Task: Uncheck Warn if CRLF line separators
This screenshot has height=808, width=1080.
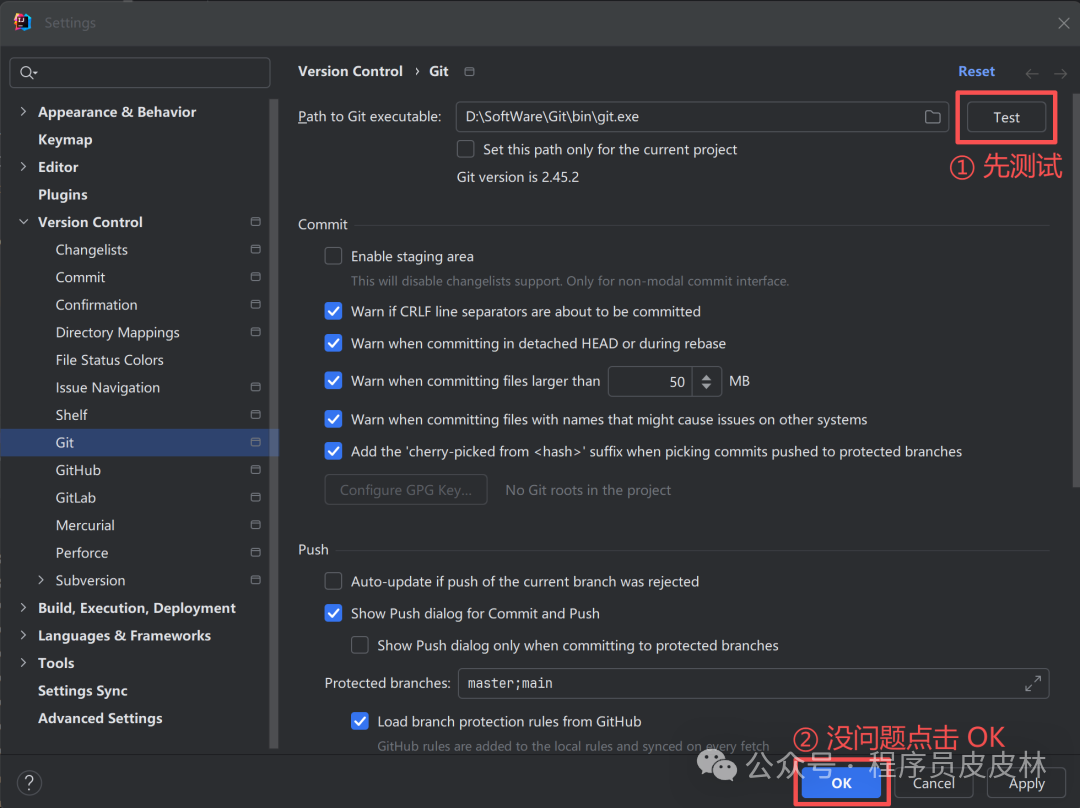Action: [x=333, y=311]
